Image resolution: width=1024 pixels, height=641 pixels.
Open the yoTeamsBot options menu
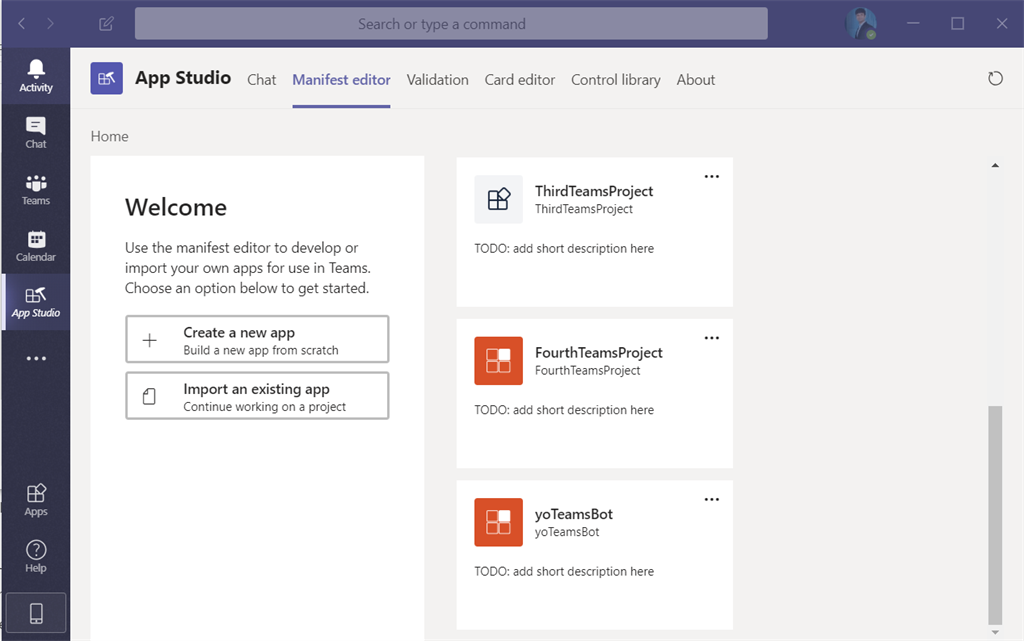[711, 499]
